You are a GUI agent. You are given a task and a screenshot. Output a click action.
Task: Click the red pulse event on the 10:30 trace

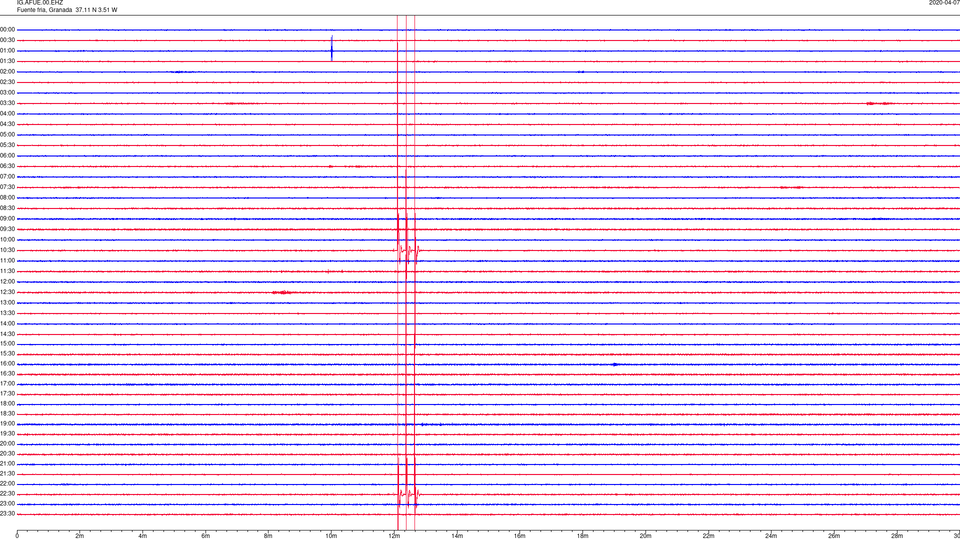coord(407,250)
